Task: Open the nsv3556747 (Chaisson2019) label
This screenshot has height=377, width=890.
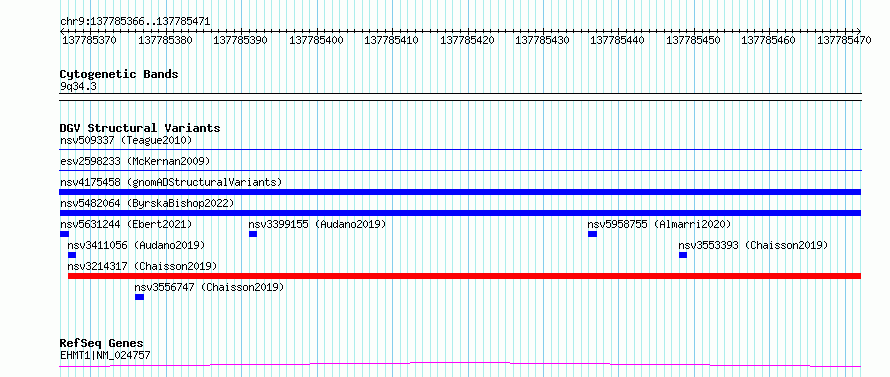Action: [x=209, y=287]
